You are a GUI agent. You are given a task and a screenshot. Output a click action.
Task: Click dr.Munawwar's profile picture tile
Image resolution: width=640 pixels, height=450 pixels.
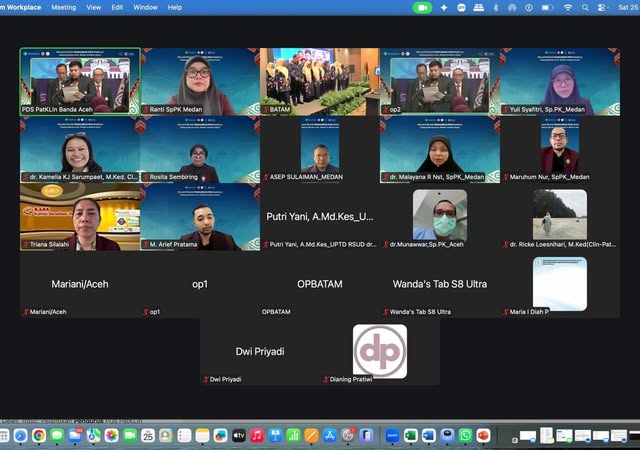440,214
